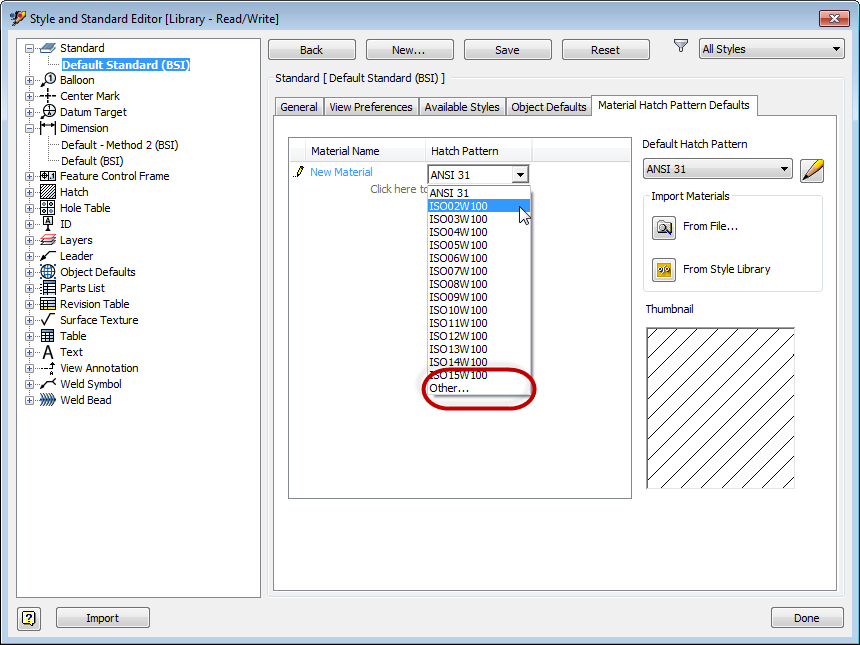Click the From Style Library icon
Screen dimensions: 860x645
pyautogui.click(x=663, y=270)
